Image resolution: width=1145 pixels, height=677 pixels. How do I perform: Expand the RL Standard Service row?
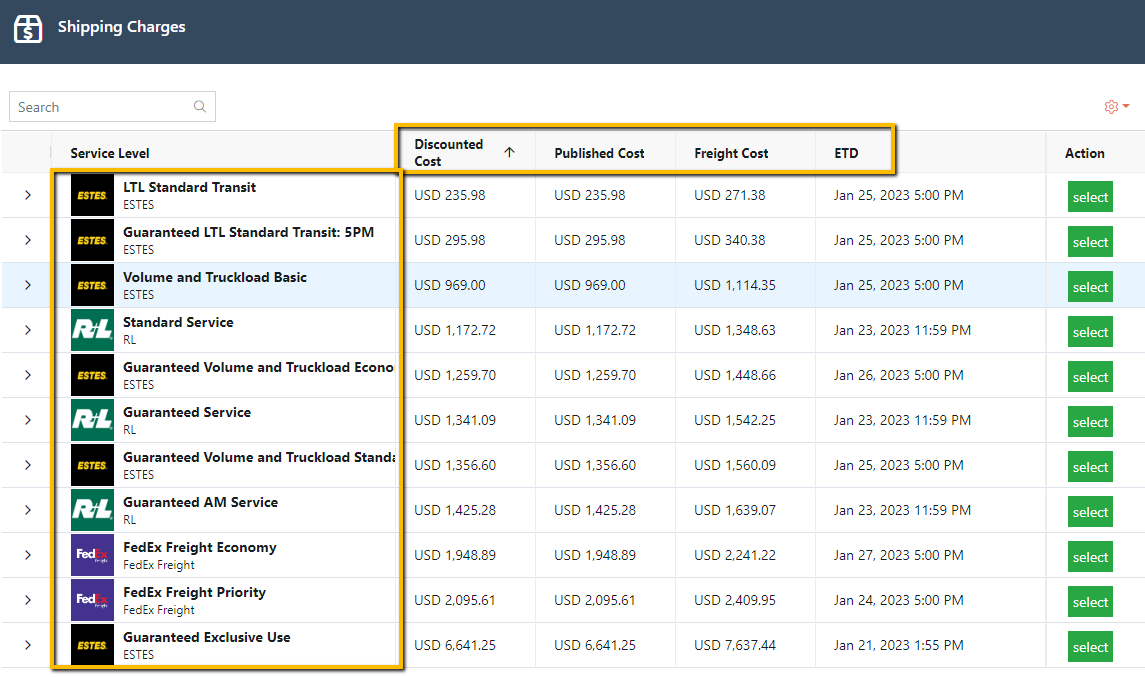pyautogui.click(x=28, y=330)
